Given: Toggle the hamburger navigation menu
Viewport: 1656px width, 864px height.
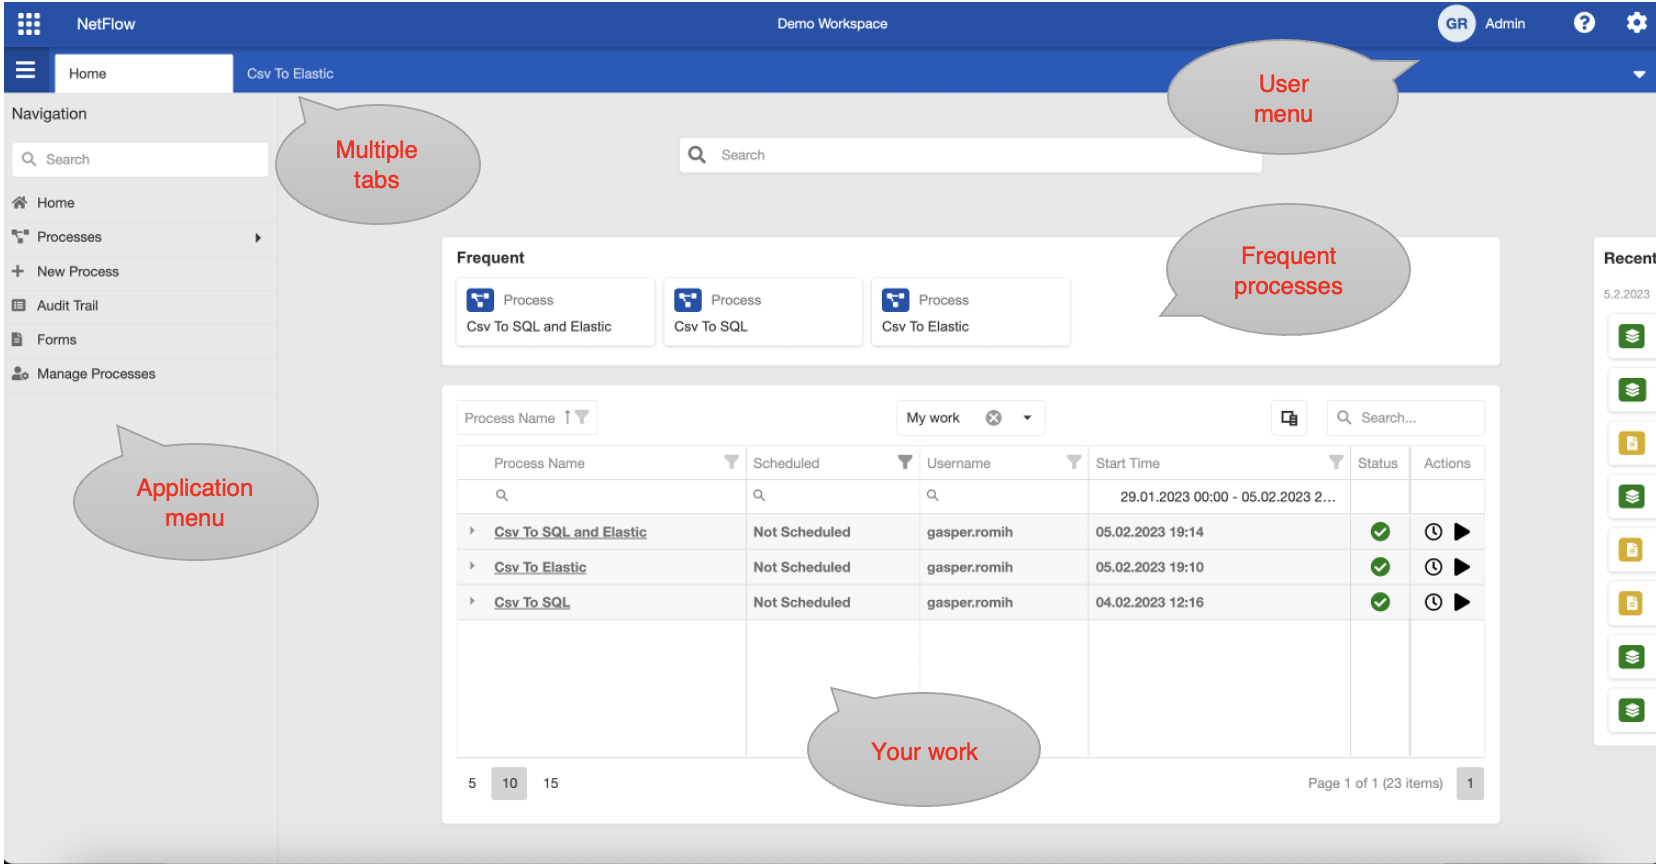Looking at the screenshot, I should [25, 71].
